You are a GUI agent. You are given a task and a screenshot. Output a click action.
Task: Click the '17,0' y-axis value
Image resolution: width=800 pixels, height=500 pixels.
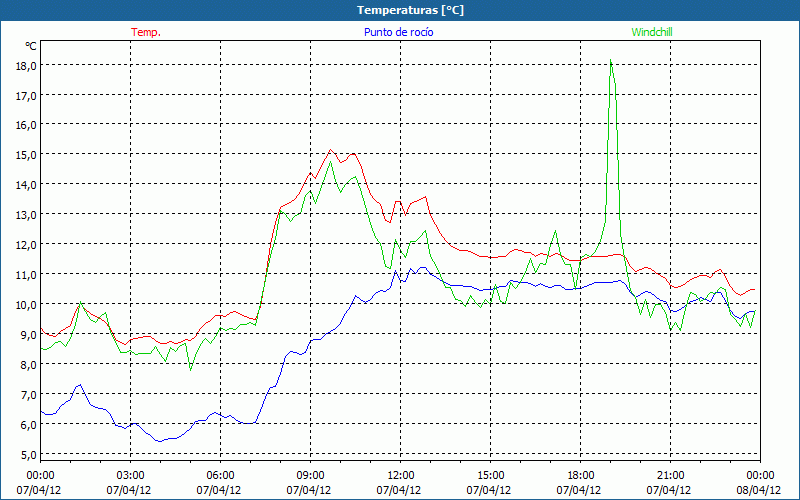pyautogui.click(x=26, y=95)
